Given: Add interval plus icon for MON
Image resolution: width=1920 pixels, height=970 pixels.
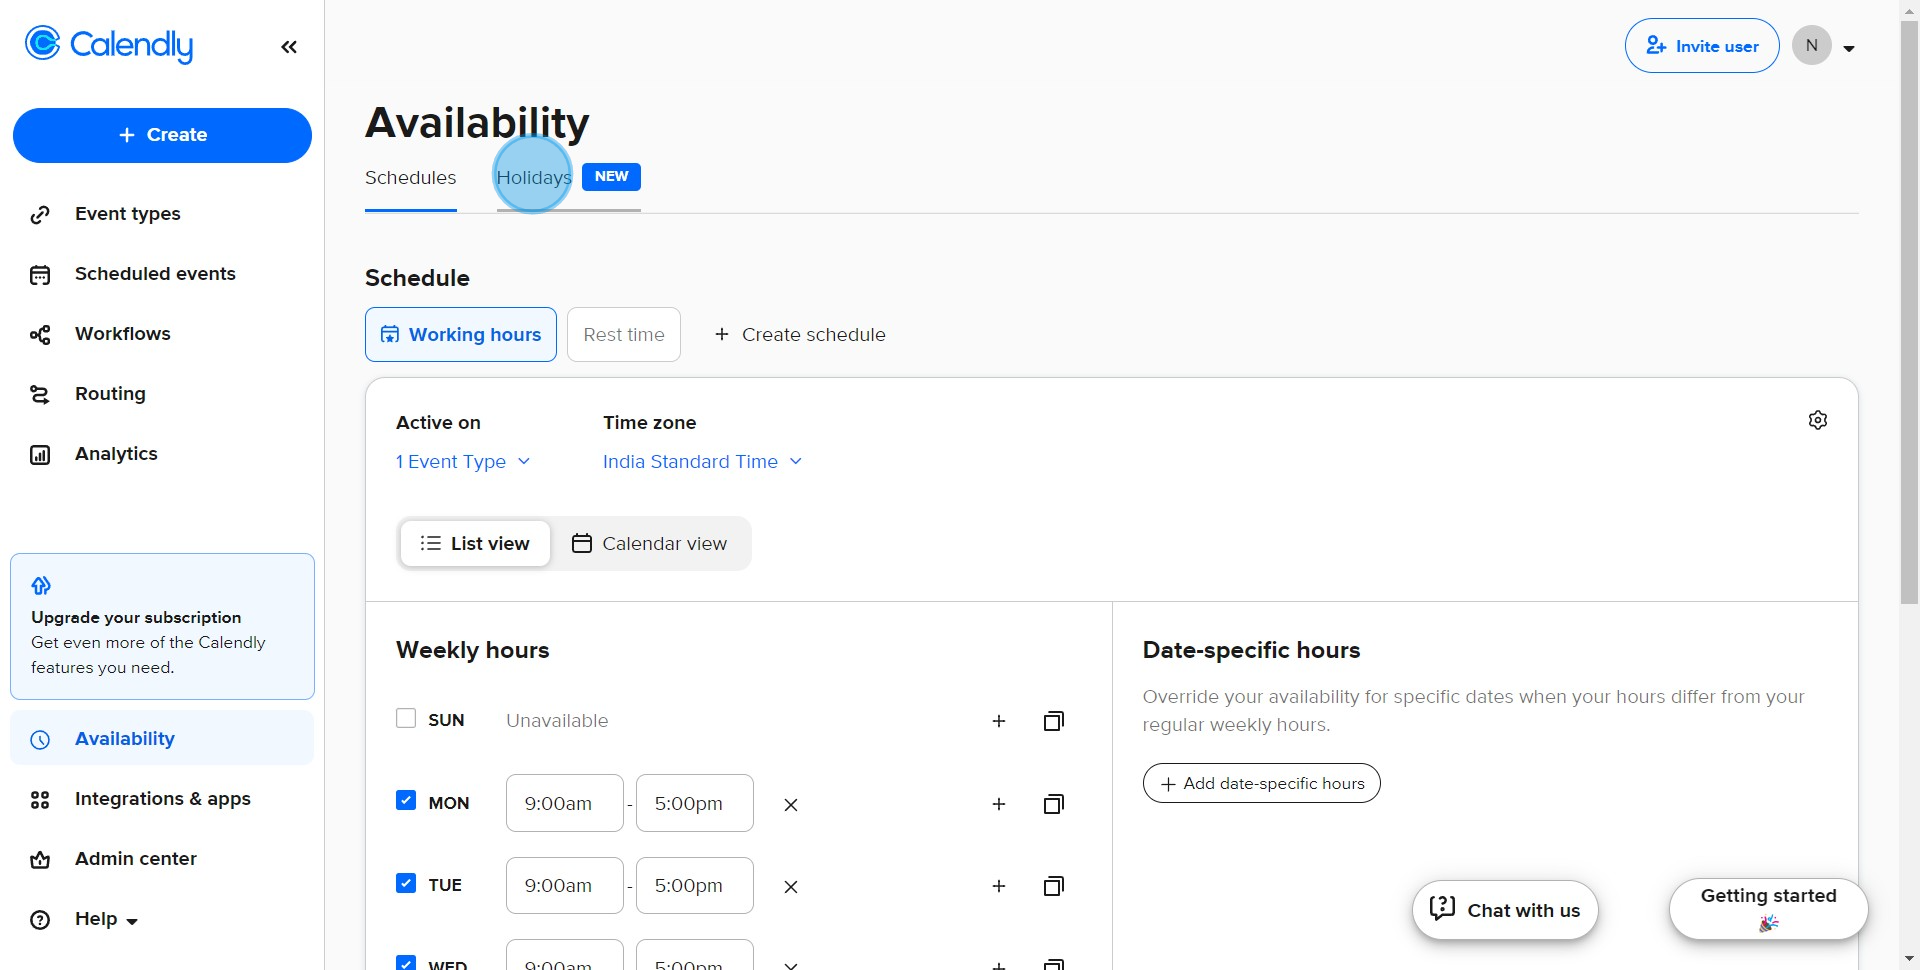Looking at the screenshot, I should pos(998,804).
